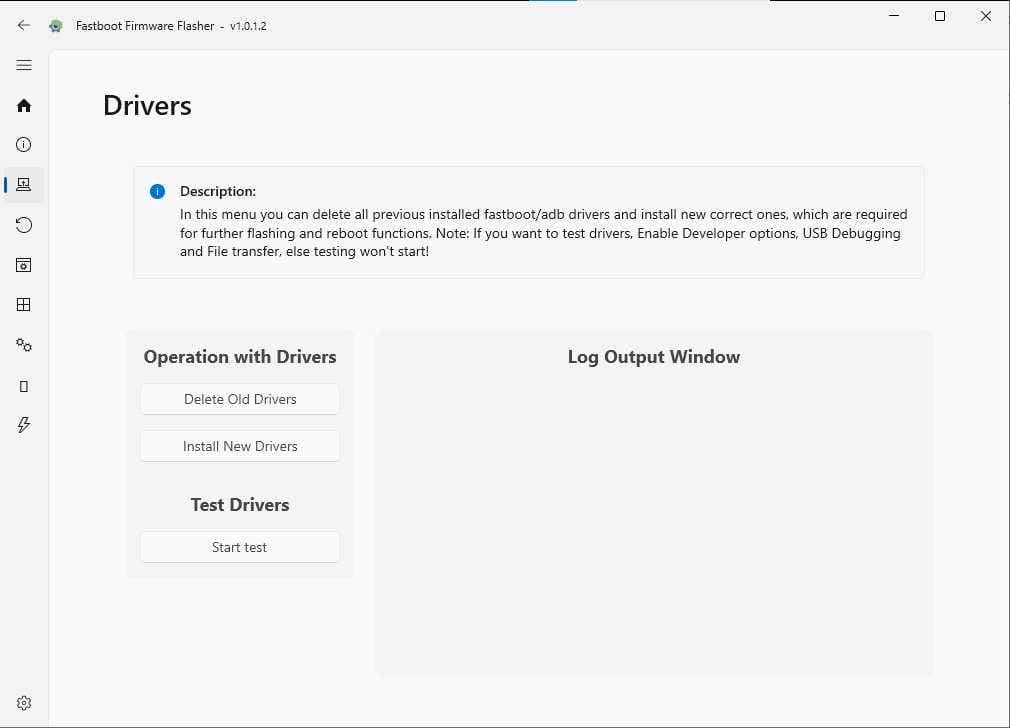Select the firmware archive icon in sidebar
The width and height of the screenshot is (1010, 728).
click(x=23, y=264)
